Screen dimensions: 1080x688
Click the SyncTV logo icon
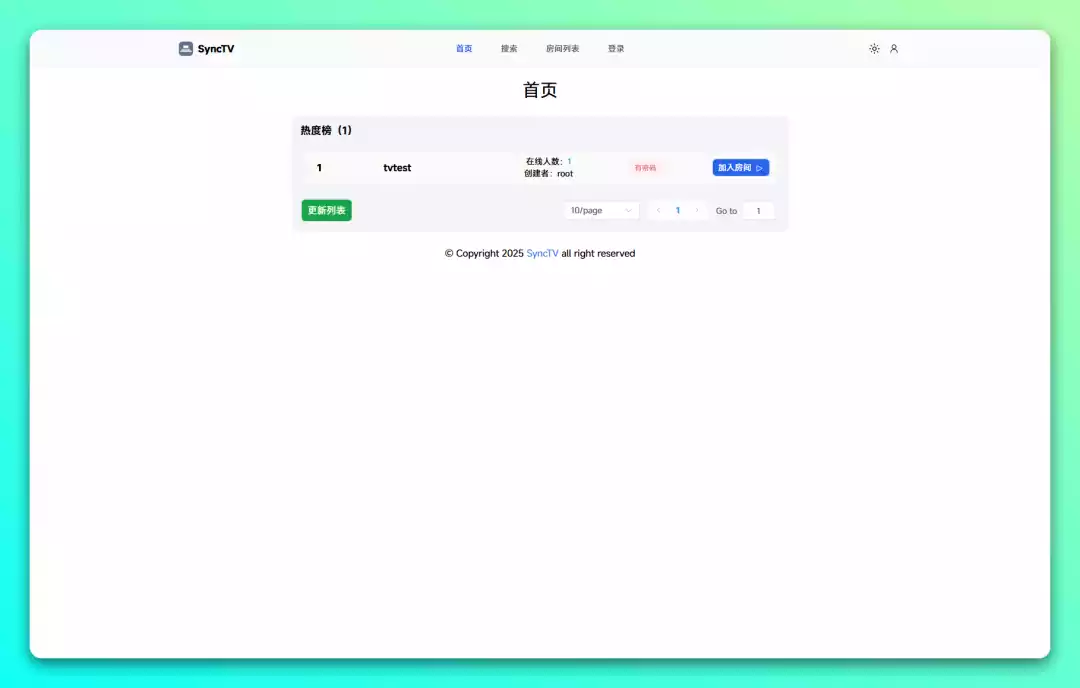pos(185,48)
